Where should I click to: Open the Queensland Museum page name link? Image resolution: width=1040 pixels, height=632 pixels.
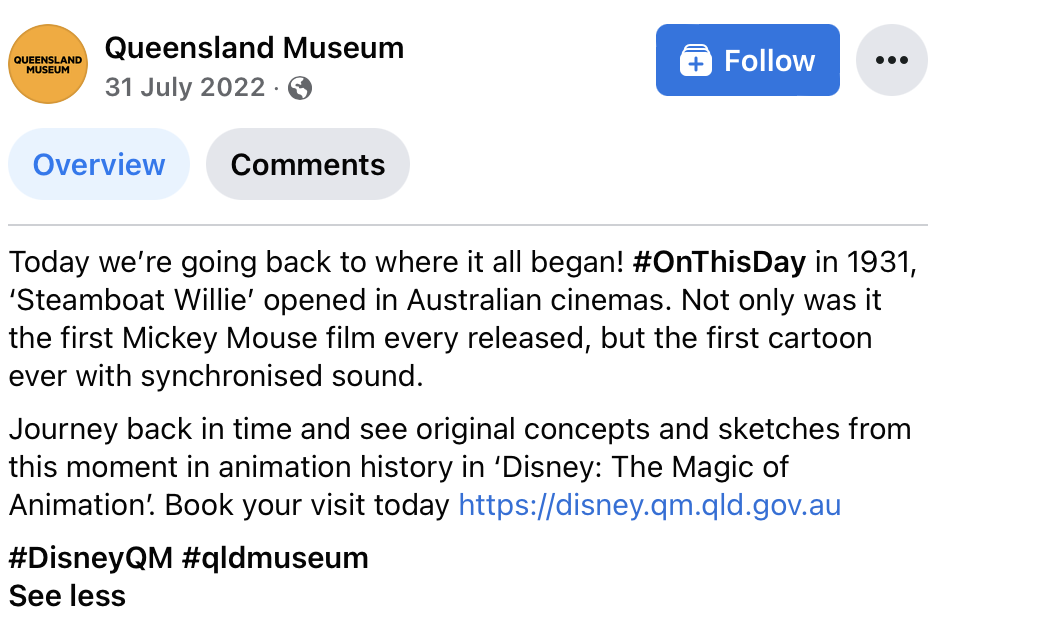click(254, 47)
